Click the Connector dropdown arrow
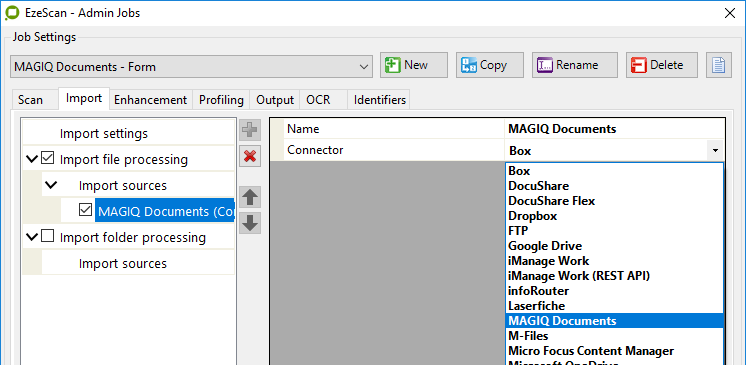 [x=715, y=150]
